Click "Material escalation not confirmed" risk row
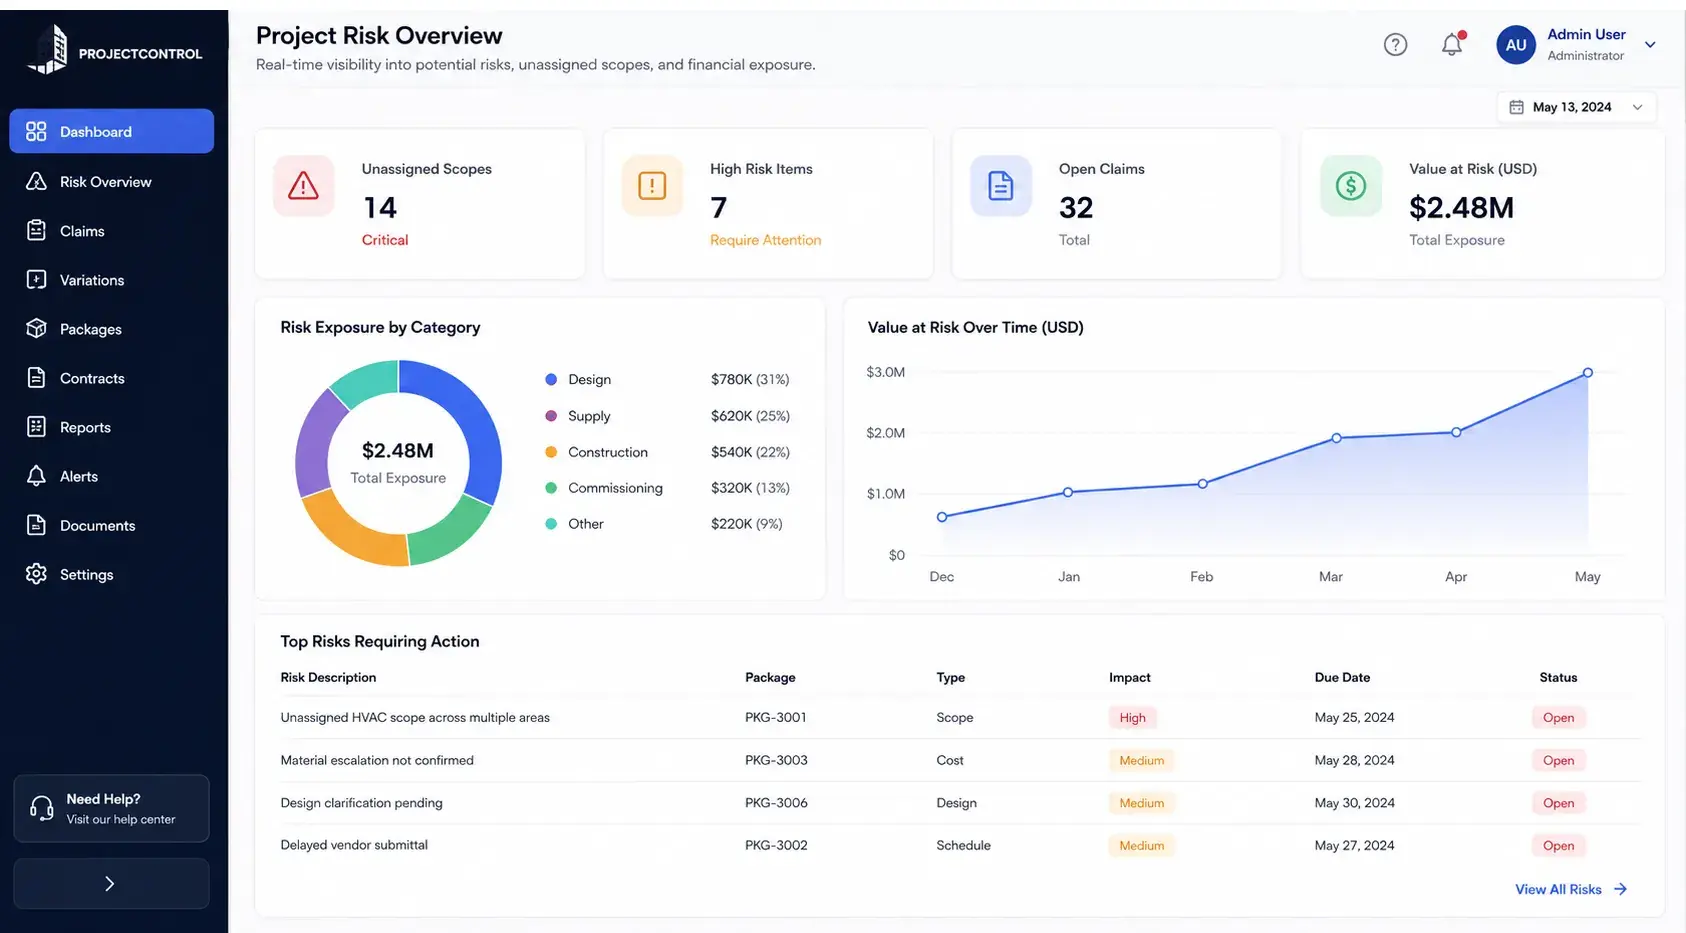 [x=960, y=761]
